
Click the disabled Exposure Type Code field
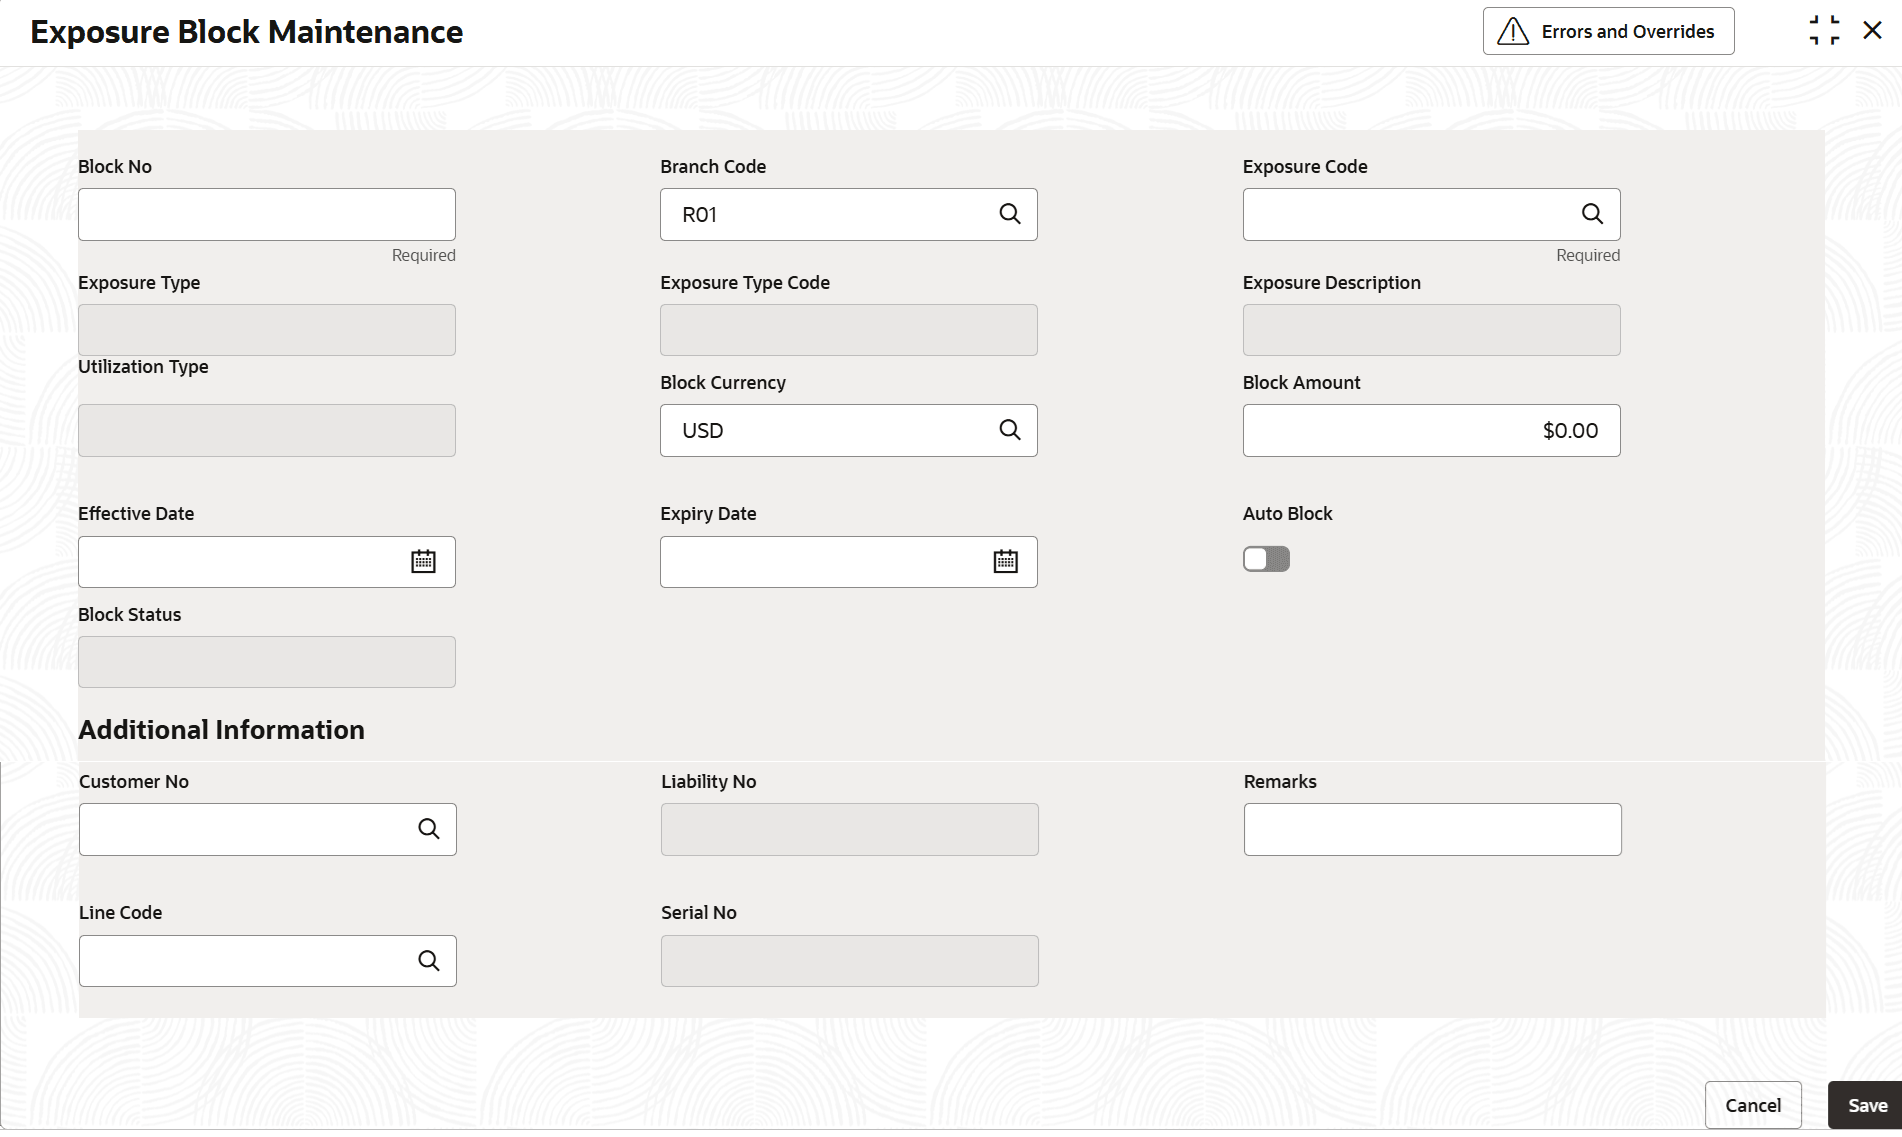(849, 330)
